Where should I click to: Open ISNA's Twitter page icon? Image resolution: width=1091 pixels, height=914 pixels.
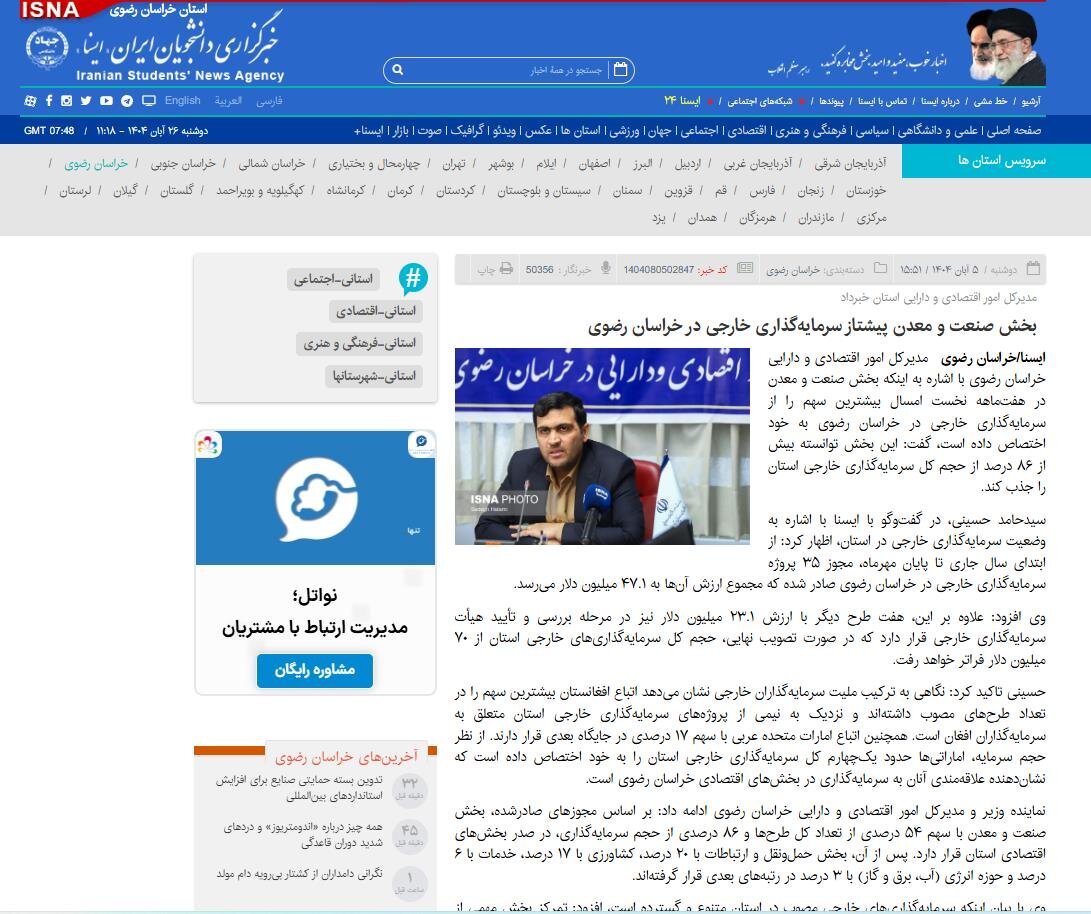[x=86, y=100]
